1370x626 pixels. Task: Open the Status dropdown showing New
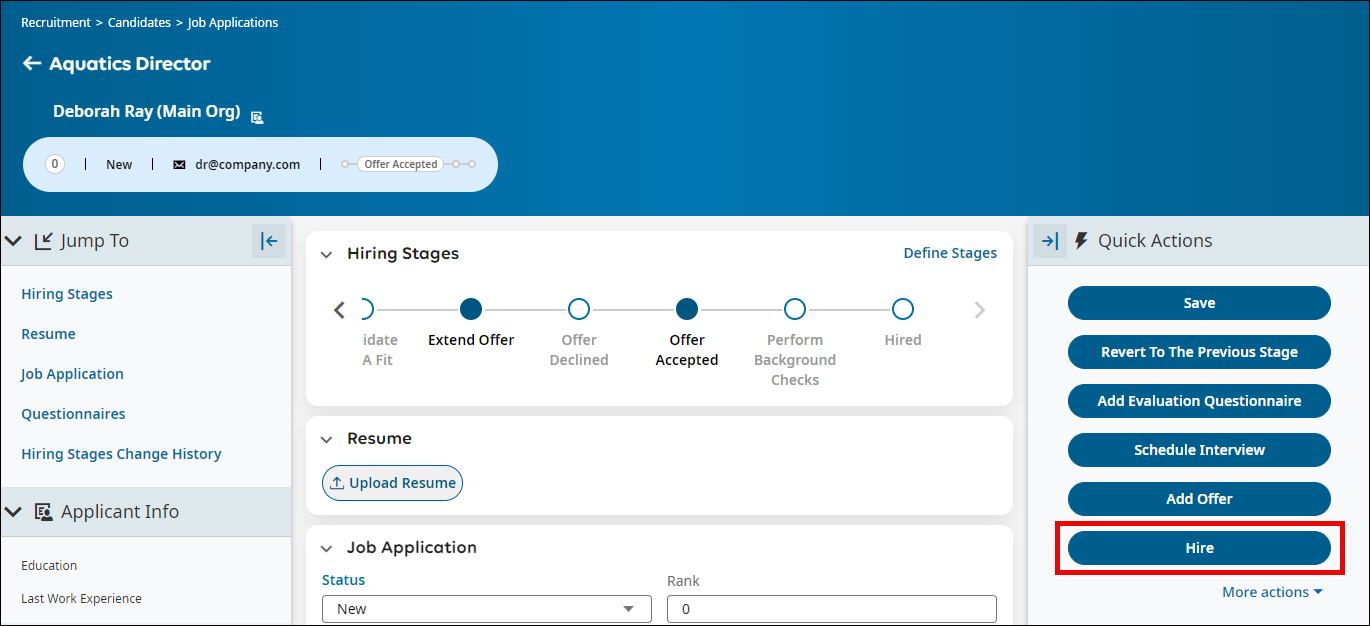pos(487,609)
